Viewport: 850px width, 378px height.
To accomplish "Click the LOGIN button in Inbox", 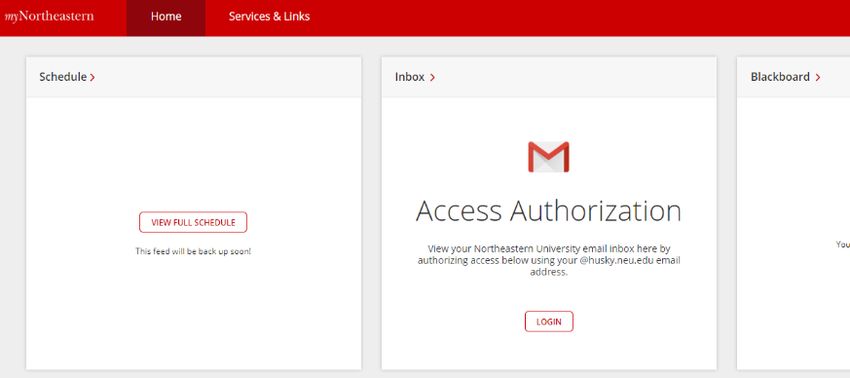I will coord(549,322).
